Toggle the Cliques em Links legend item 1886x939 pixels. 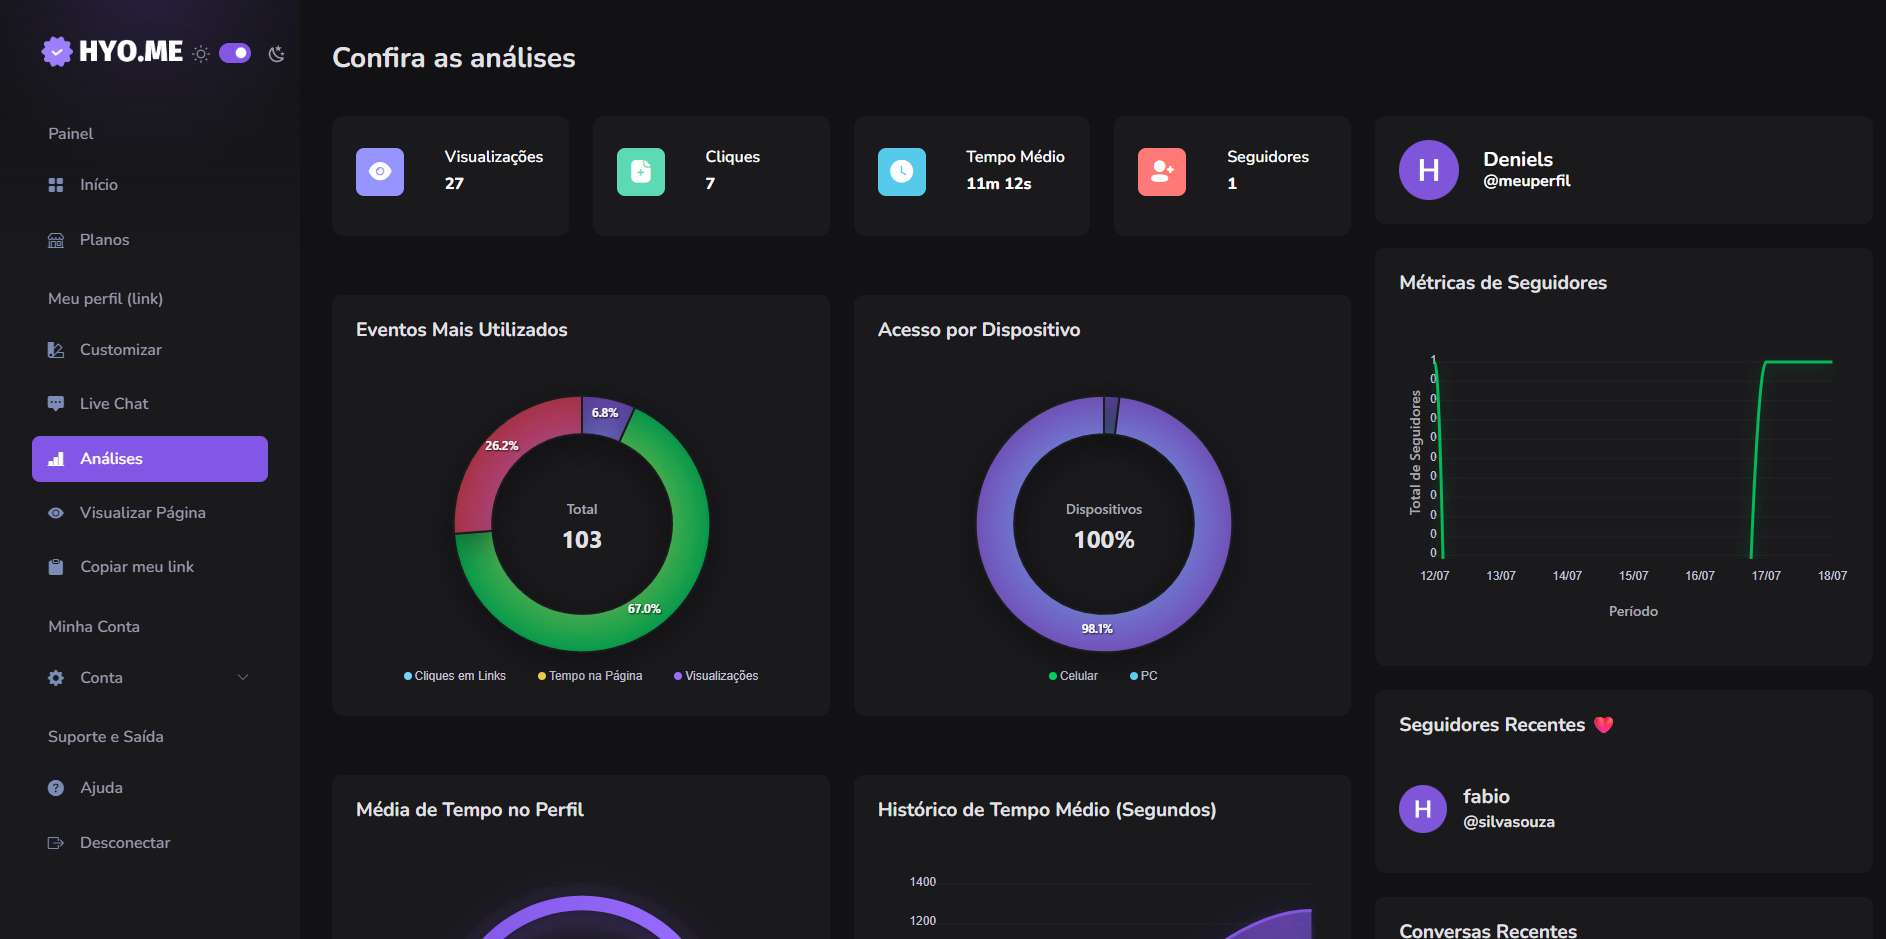pyautogui.click(x=455, y=676)
